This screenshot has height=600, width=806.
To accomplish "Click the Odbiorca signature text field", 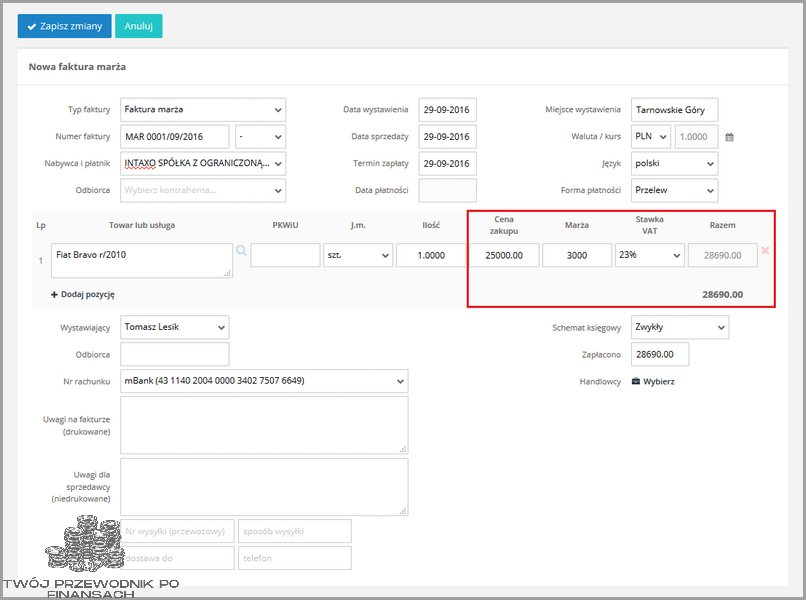I will point(175,354).
